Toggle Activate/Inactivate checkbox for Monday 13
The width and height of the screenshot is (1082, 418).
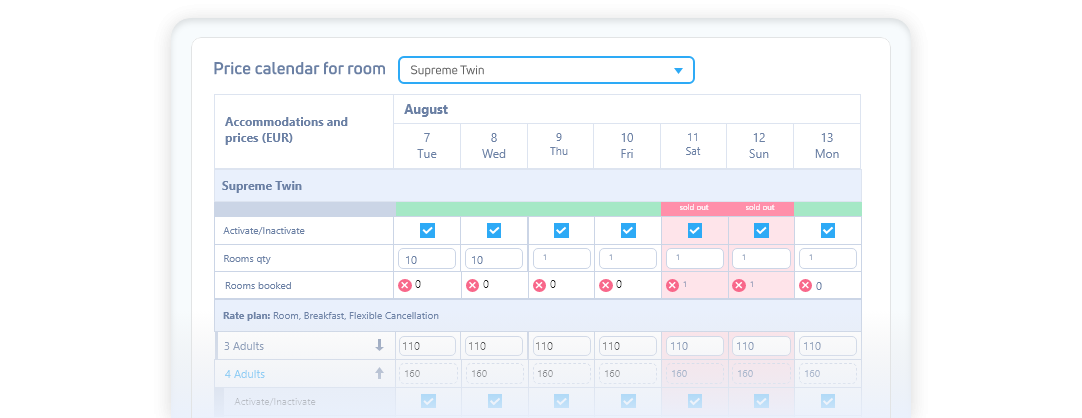(827, 231)
